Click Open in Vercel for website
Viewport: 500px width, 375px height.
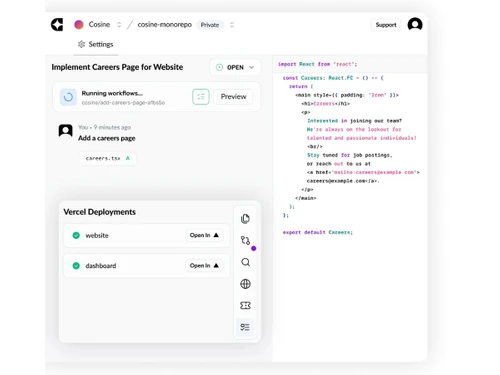coord(204,235)
